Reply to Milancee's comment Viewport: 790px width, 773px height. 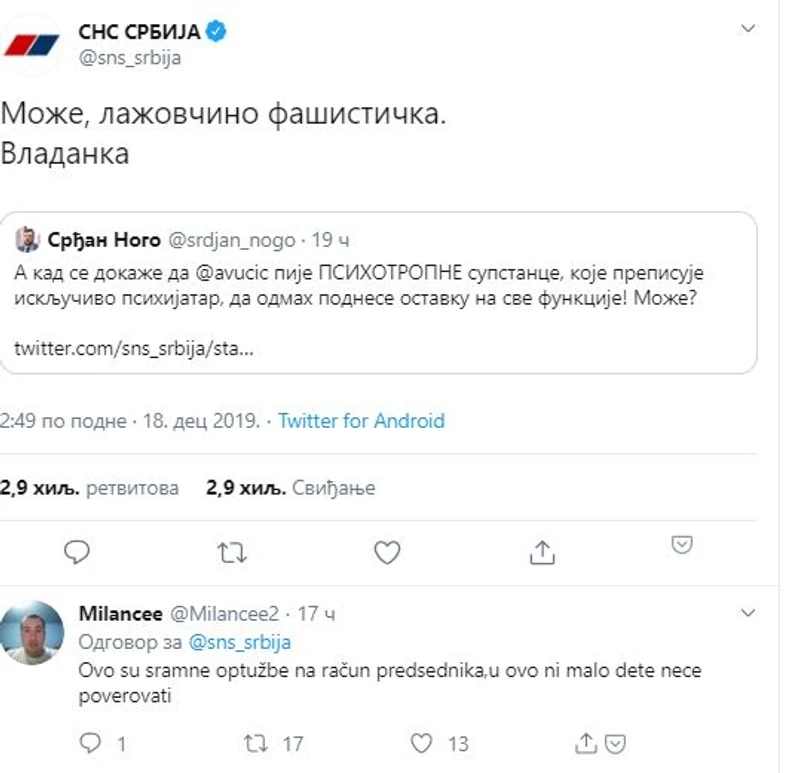(91, 743)
